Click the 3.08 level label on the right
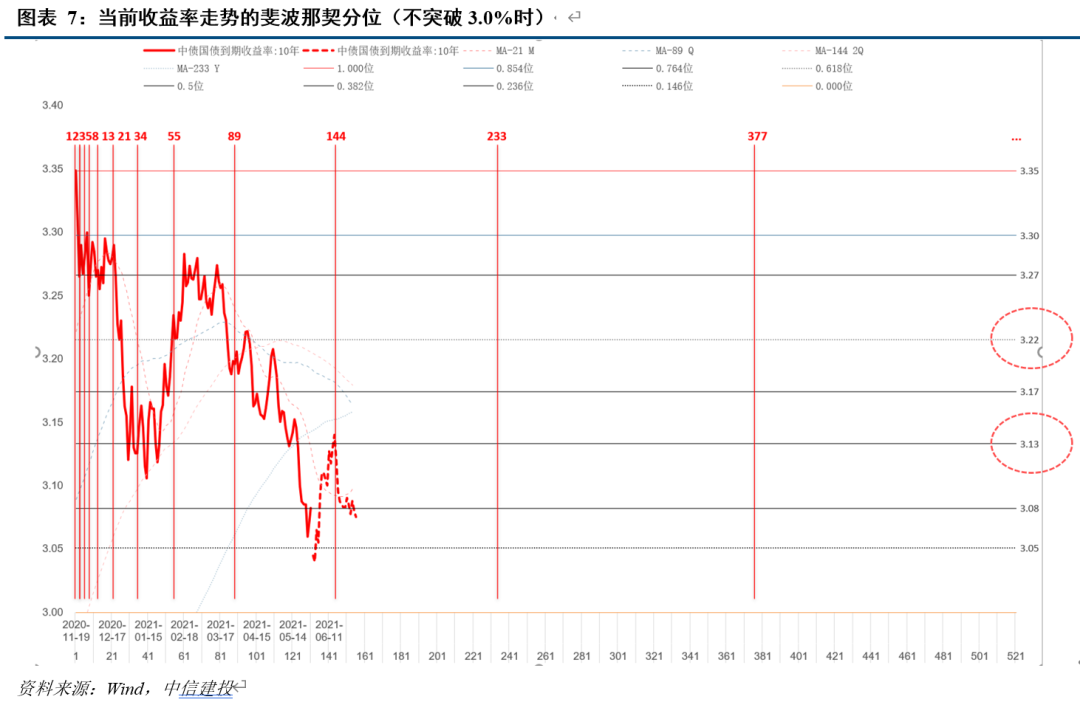Viewport: 1080px width, 705px height. [1029, 509]
